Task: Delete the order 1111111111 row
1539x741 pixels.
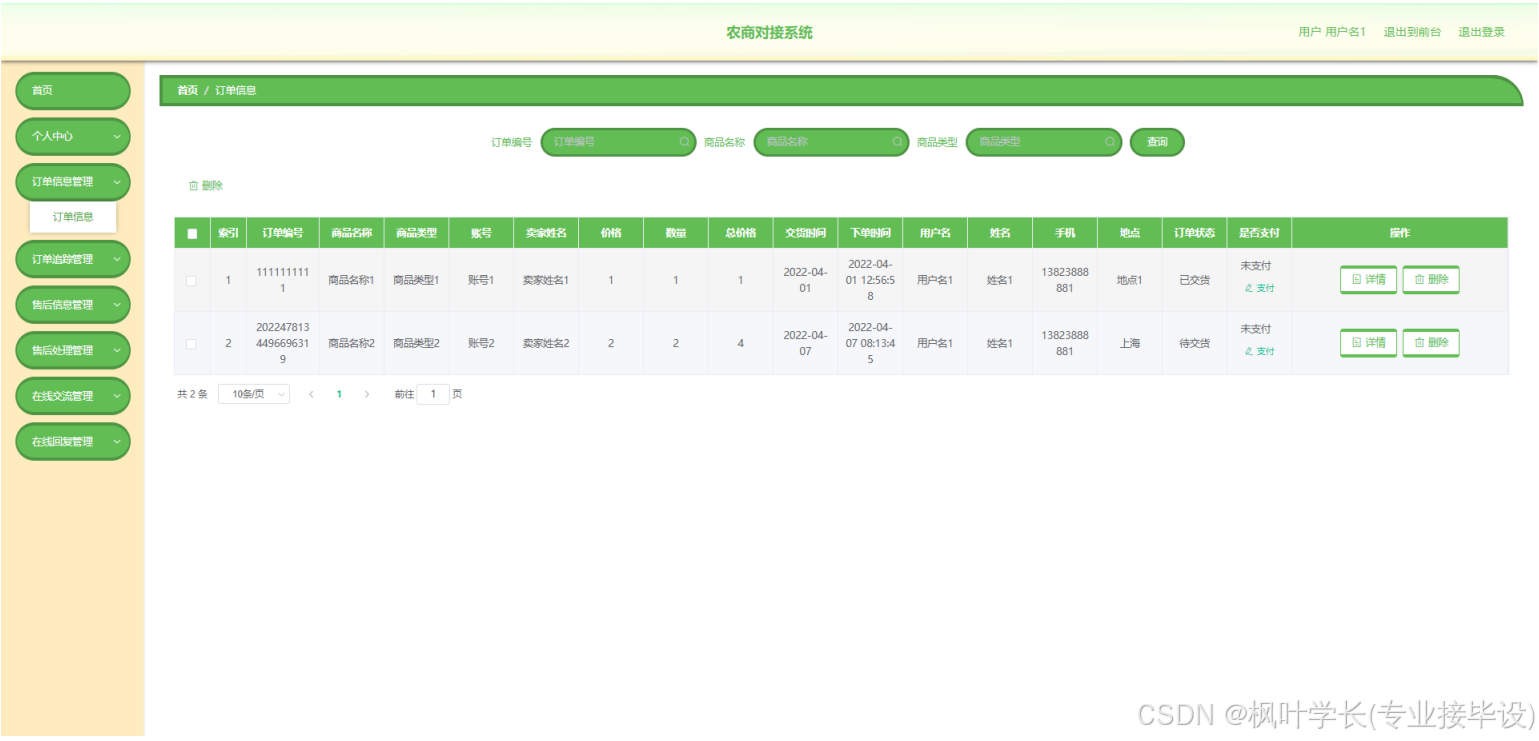Action: (1431, 280)
